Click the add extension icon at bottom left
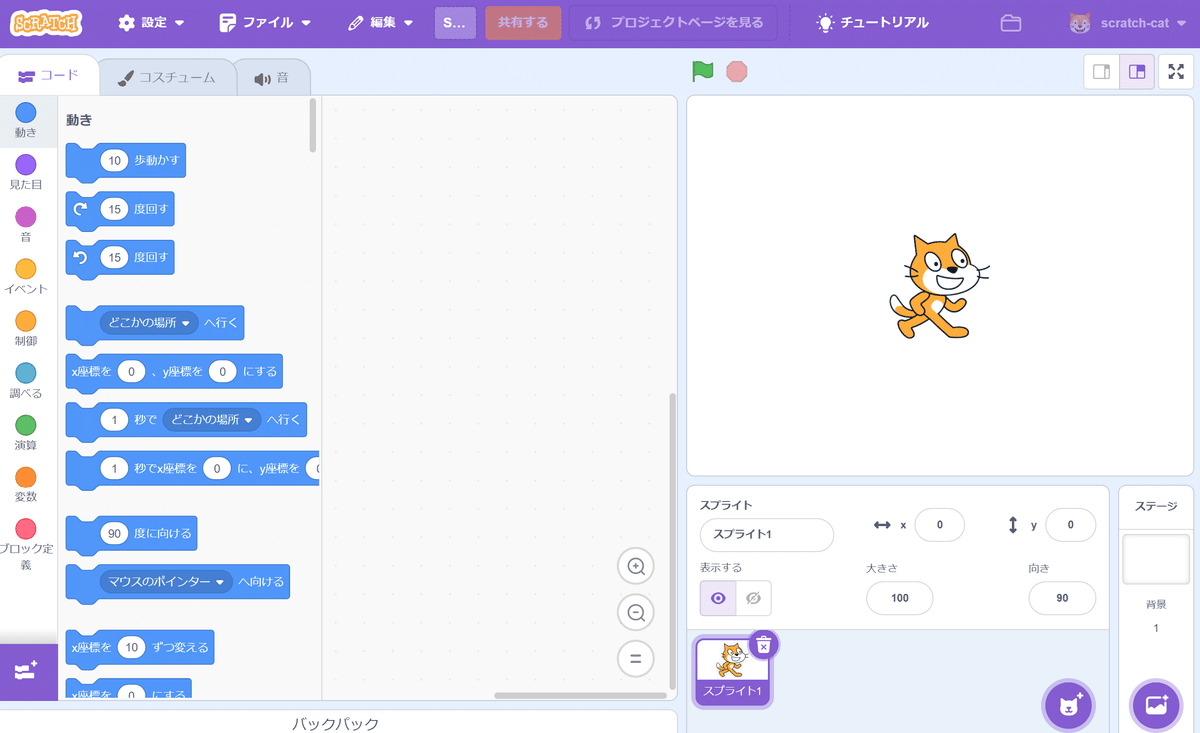The image size is (1200, 733). tap(26, 673)
